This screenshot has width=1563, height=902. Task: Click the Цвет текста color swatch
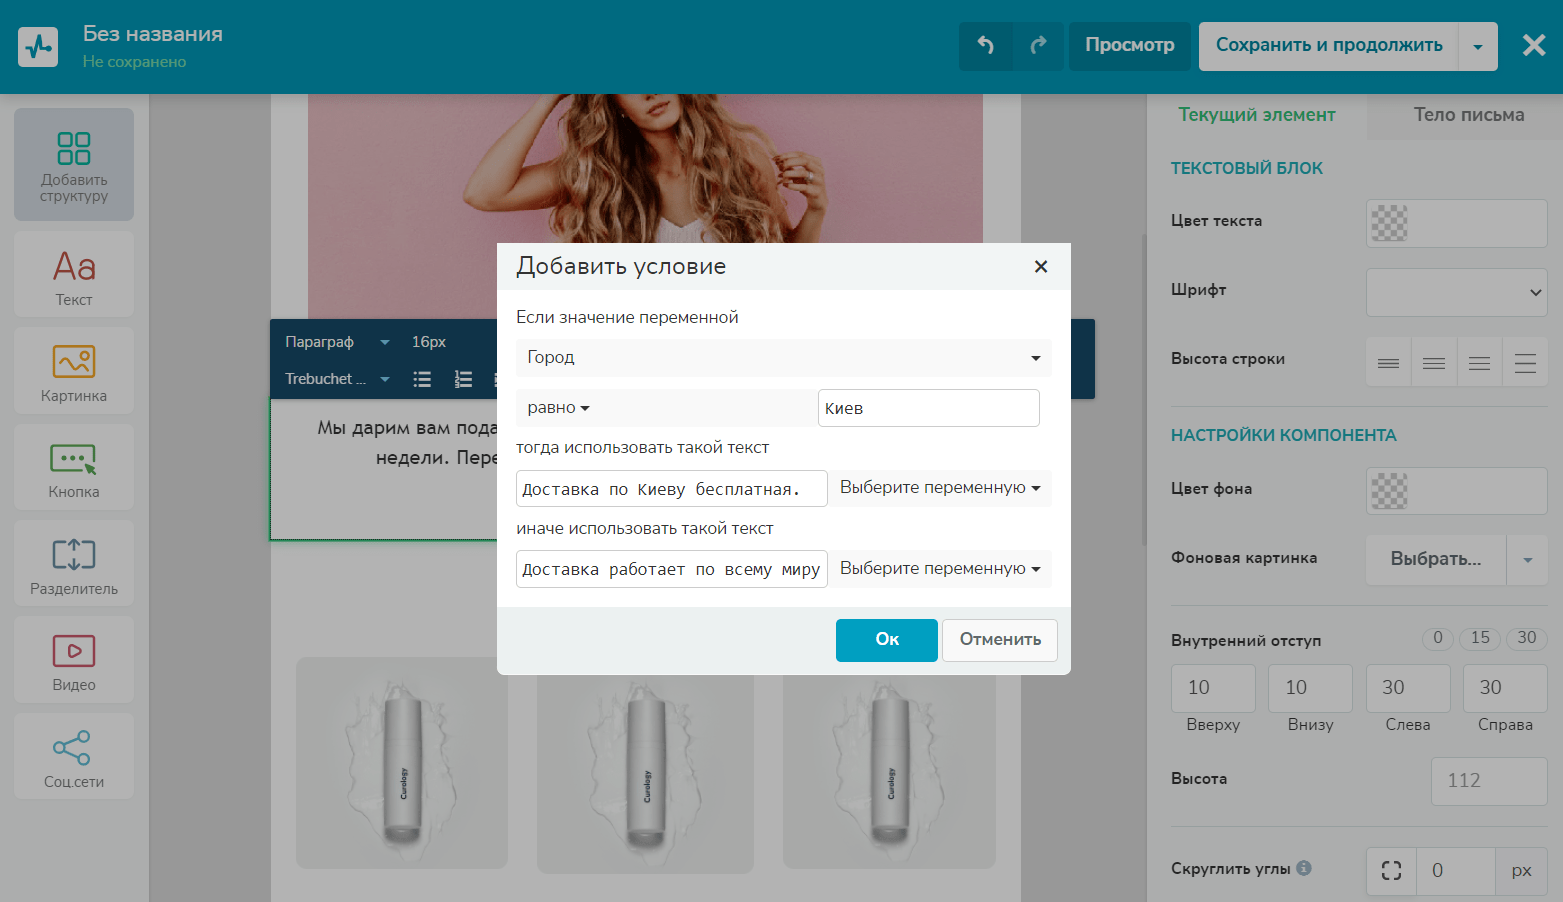1389,223
